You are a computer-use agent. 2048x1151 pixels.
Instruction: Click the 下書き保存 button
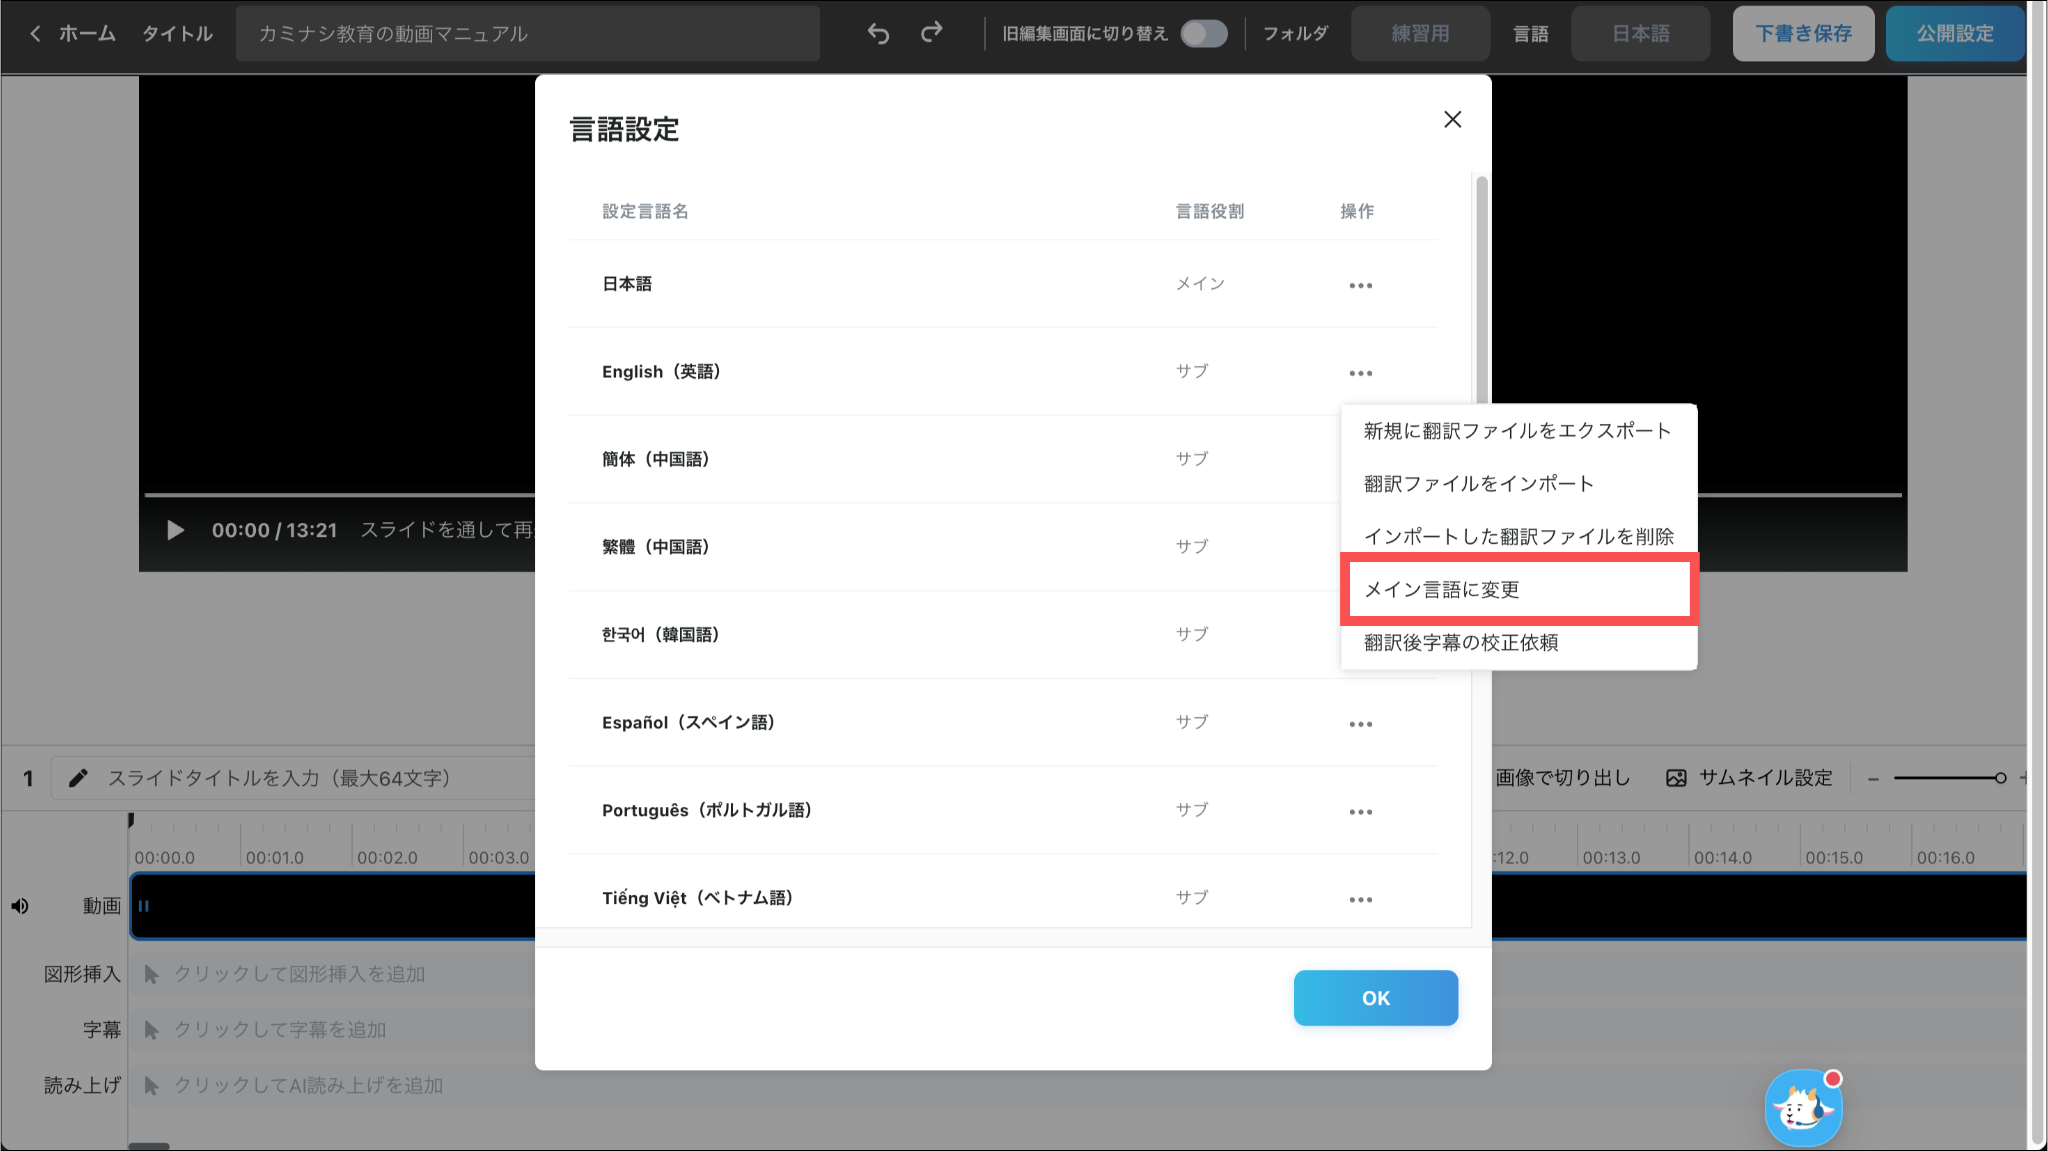tap(1802, 34)
